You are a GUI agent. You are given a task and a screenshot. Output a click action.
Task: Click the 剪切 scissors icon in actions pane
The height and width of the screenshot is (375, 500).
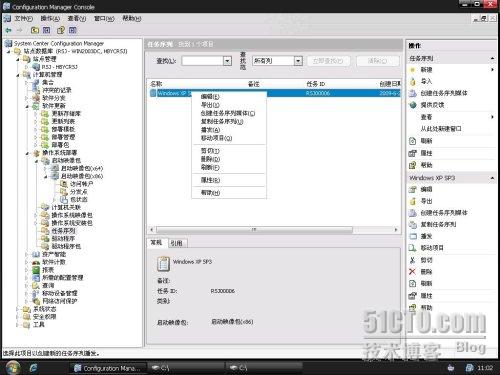pos(413,260)
